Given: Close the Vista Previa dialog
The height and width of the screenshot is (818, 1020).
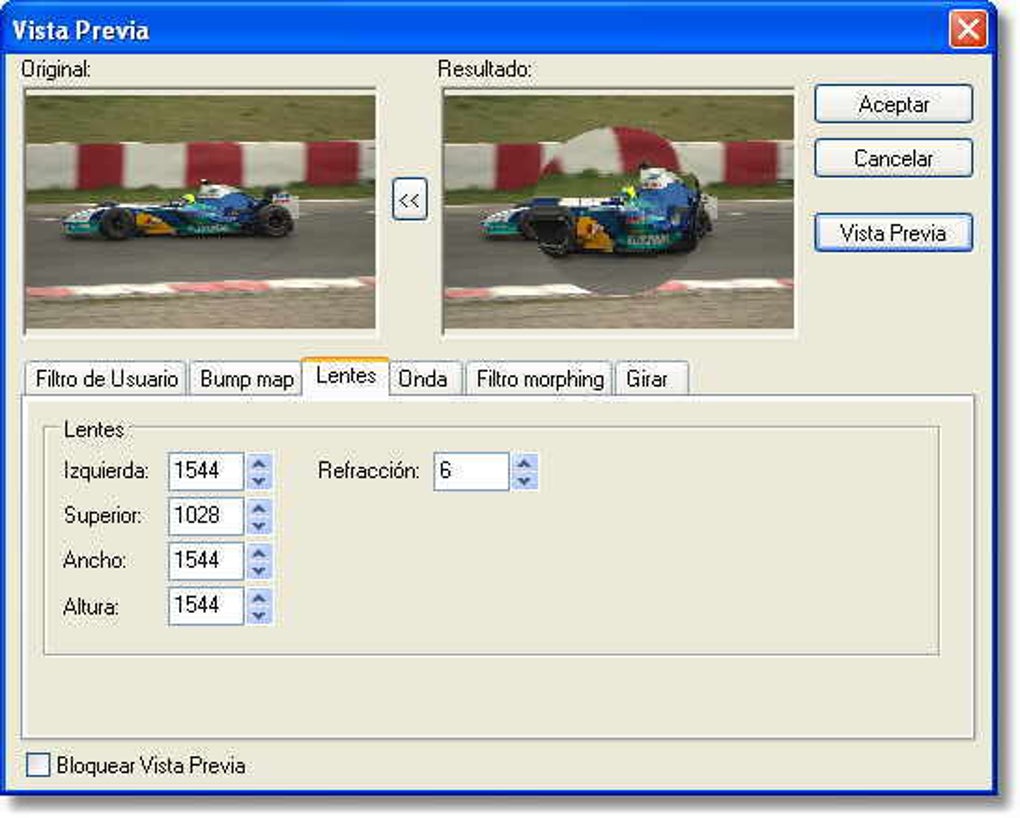Looking at the screenshot, I should click(x=968, y=30).
